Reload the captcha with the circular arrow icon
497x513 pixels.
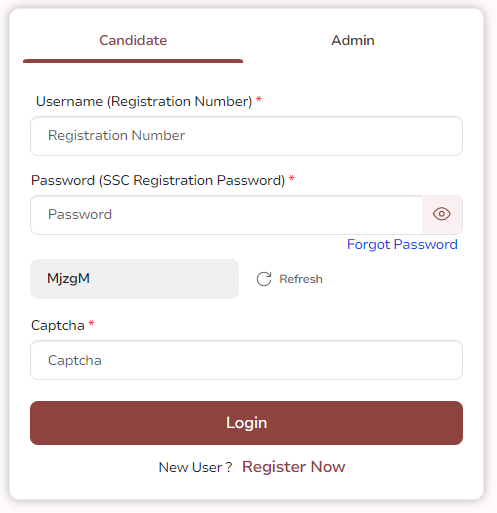[264, 279]
